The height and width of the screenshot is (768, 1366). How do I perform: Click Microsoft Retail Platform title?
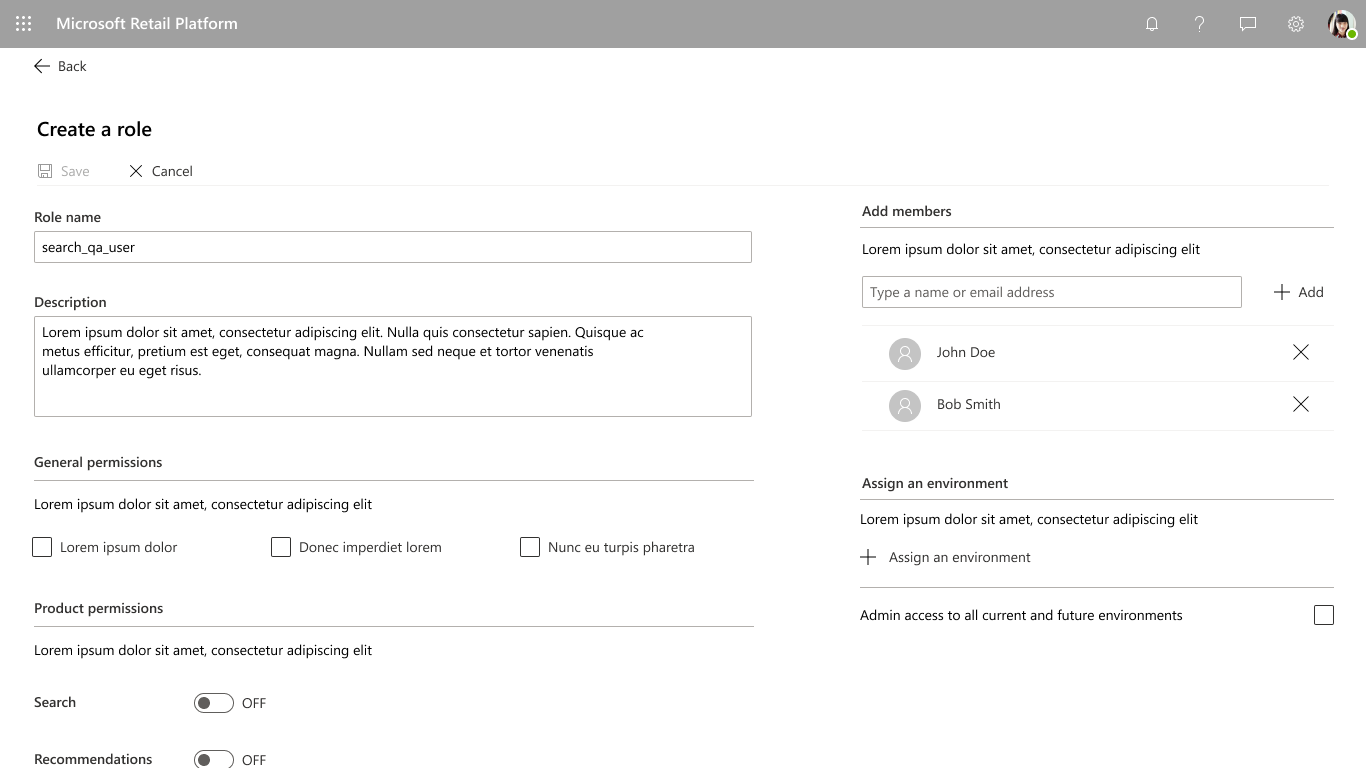(147, 23)
